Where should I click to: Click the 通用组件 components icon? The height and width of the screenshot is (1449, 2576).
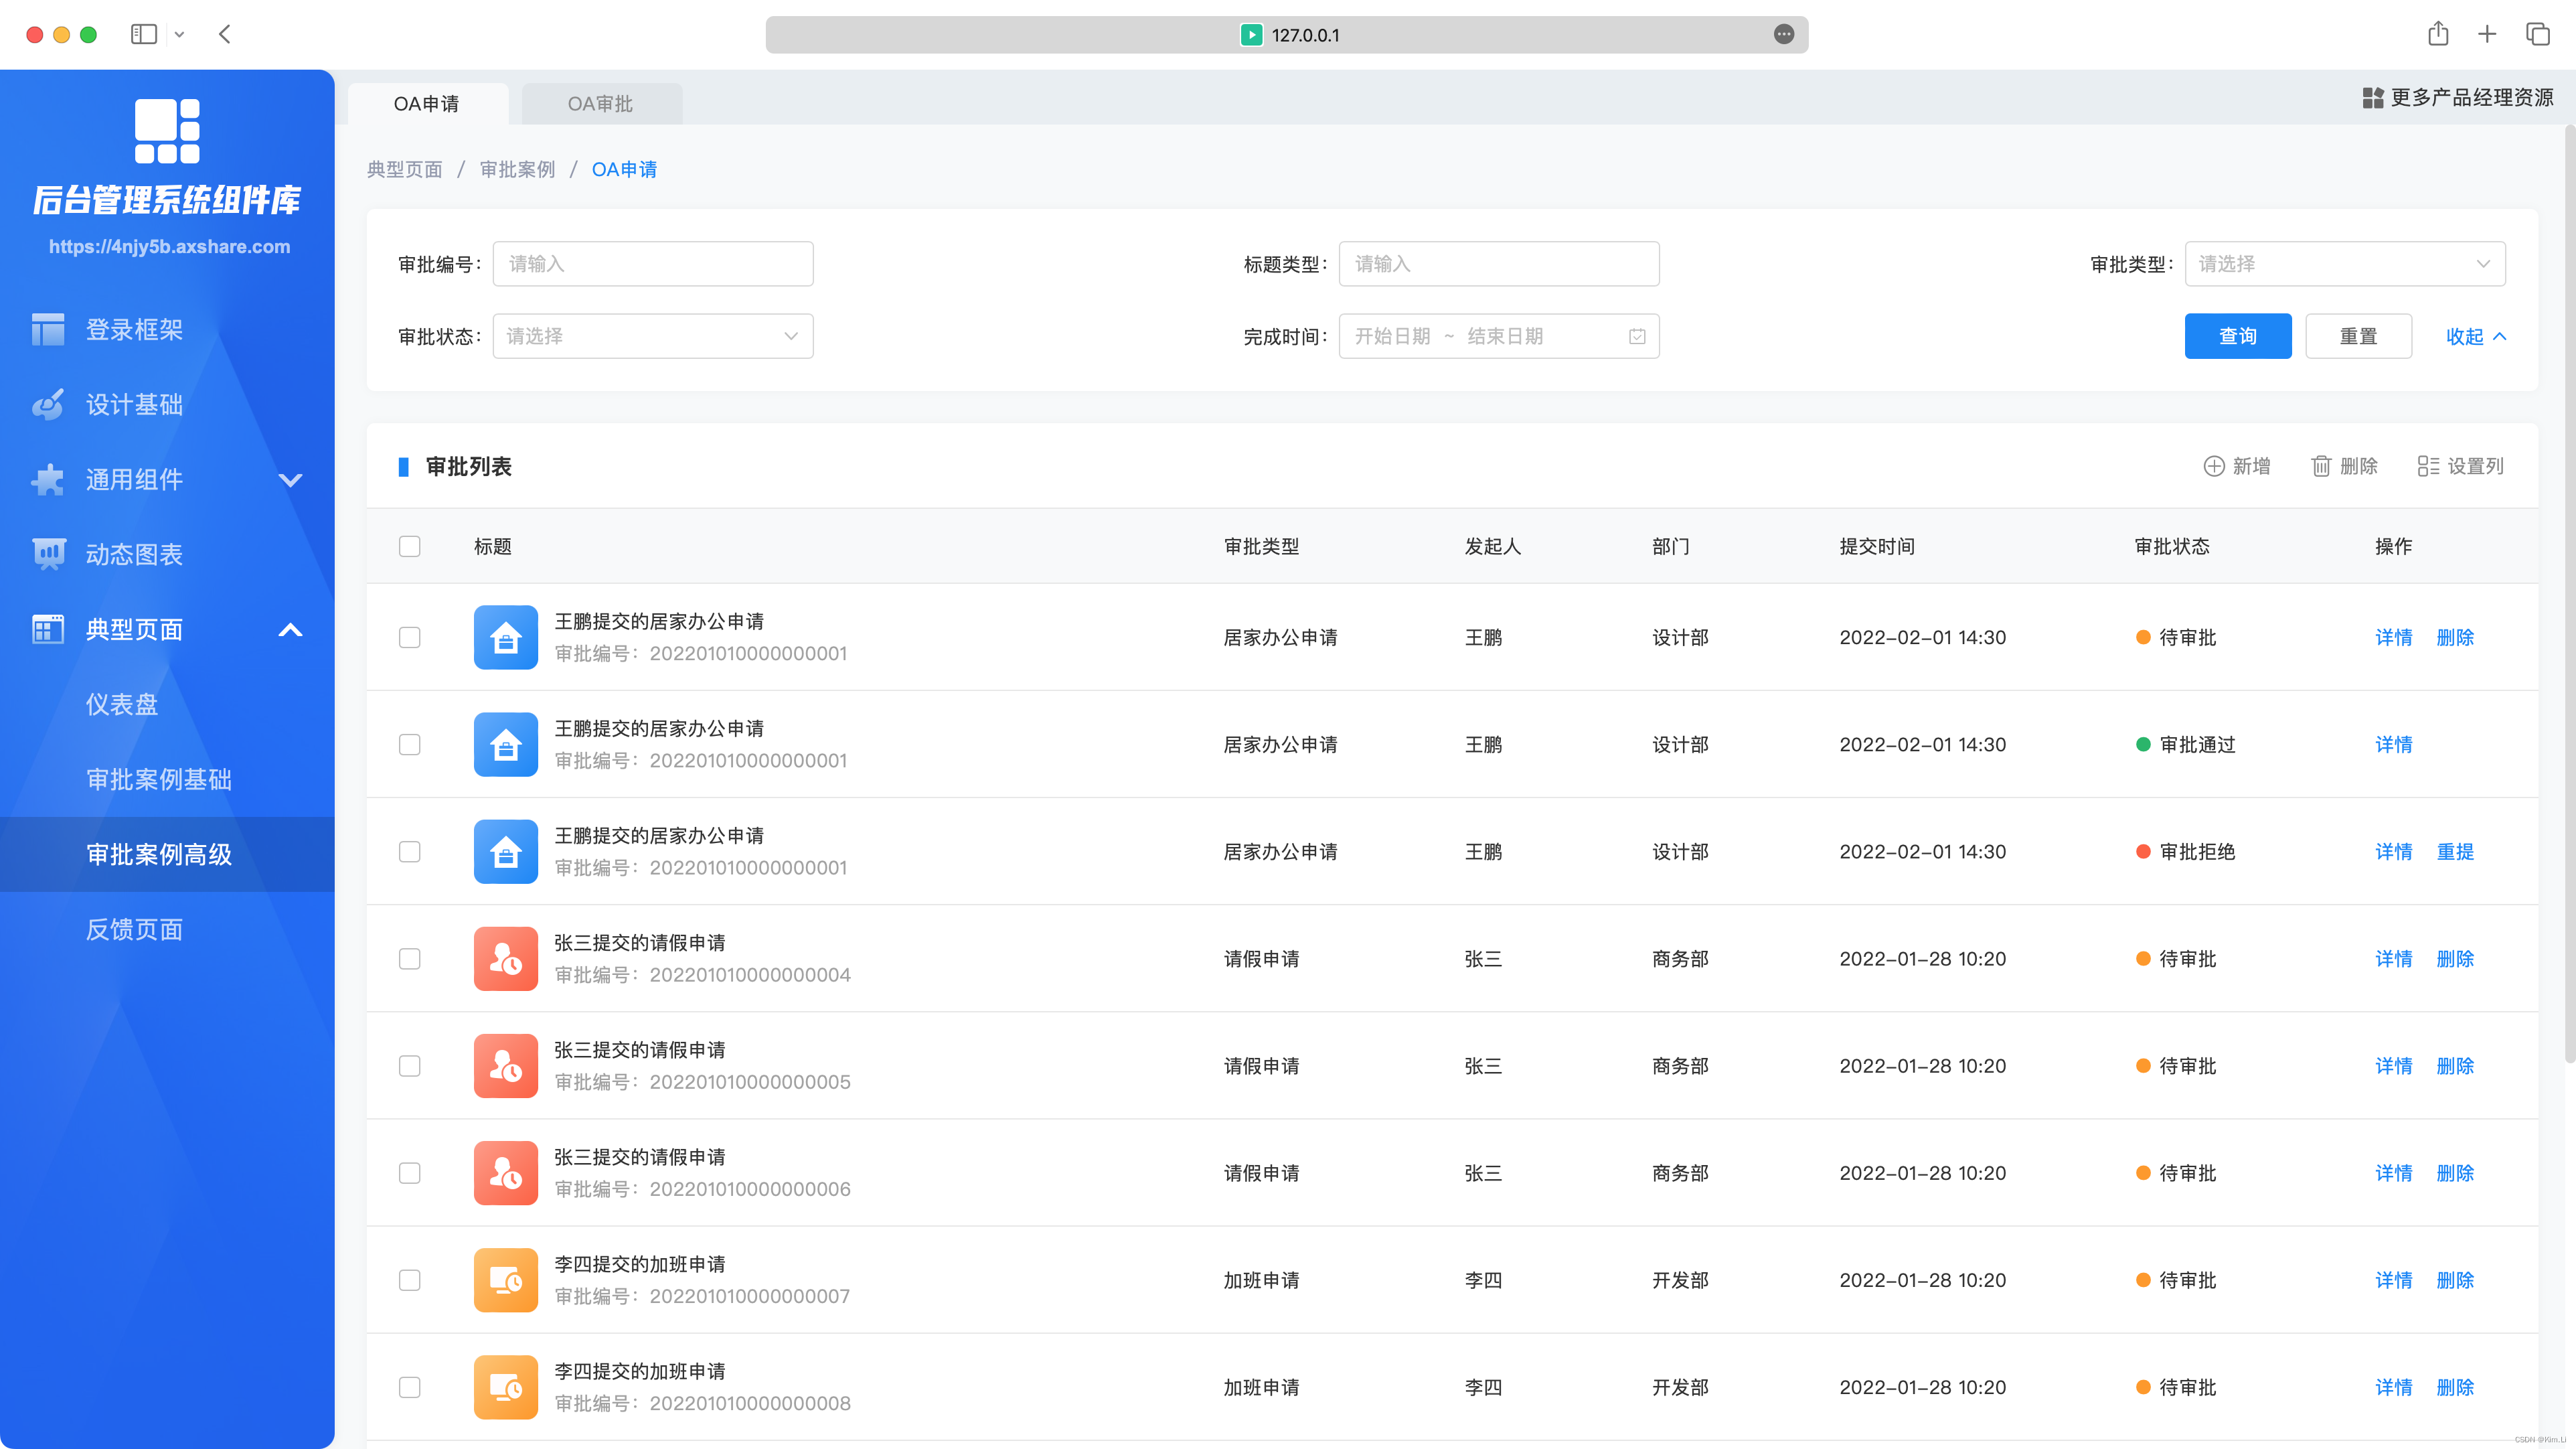[x=48, y=477]
